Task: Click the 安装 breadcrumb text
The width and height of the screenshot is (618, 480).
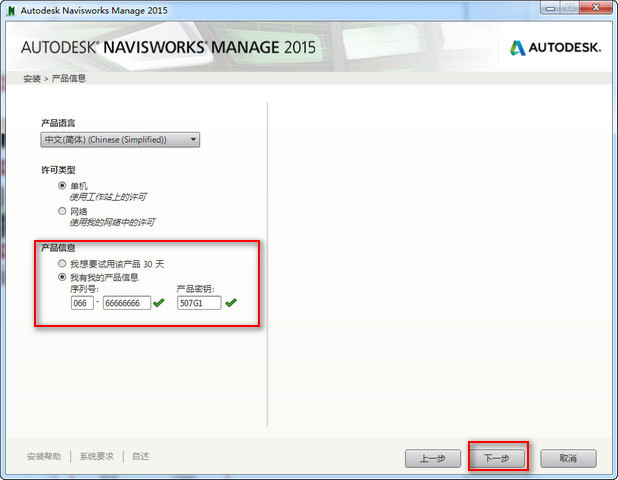Action: [32, 79]
